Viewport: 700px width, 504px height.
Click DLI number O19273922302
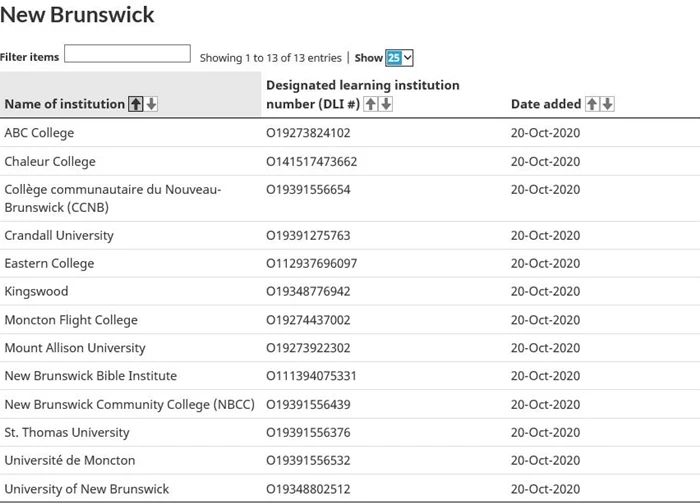(308, 348)
